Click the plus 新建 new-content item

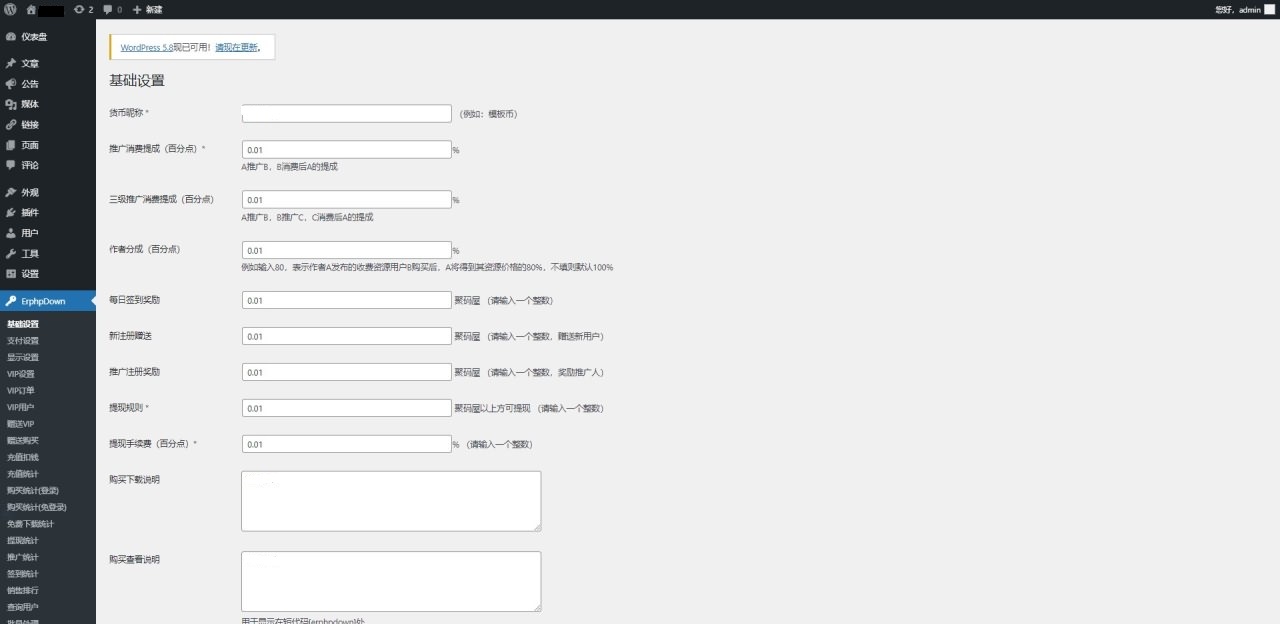click(147, 9)
